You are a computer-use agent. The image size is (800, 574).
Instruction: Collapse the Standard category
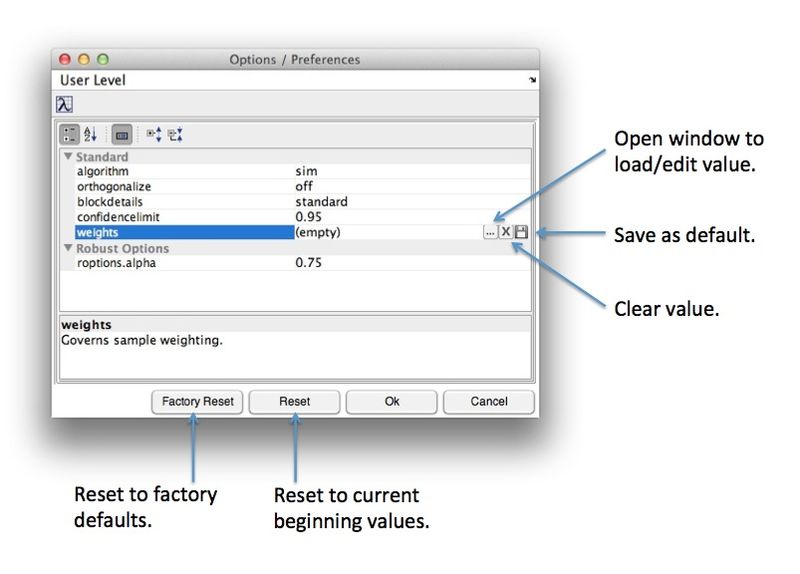68,157
